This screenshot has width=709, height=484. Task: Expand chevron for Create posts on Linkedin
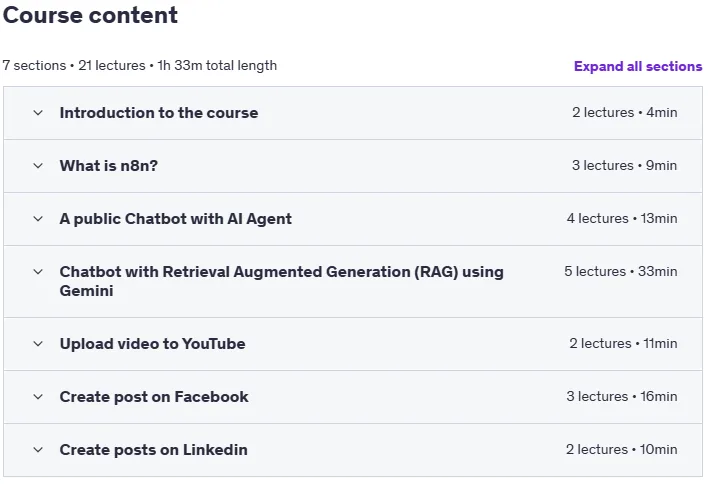pos(38,450)
